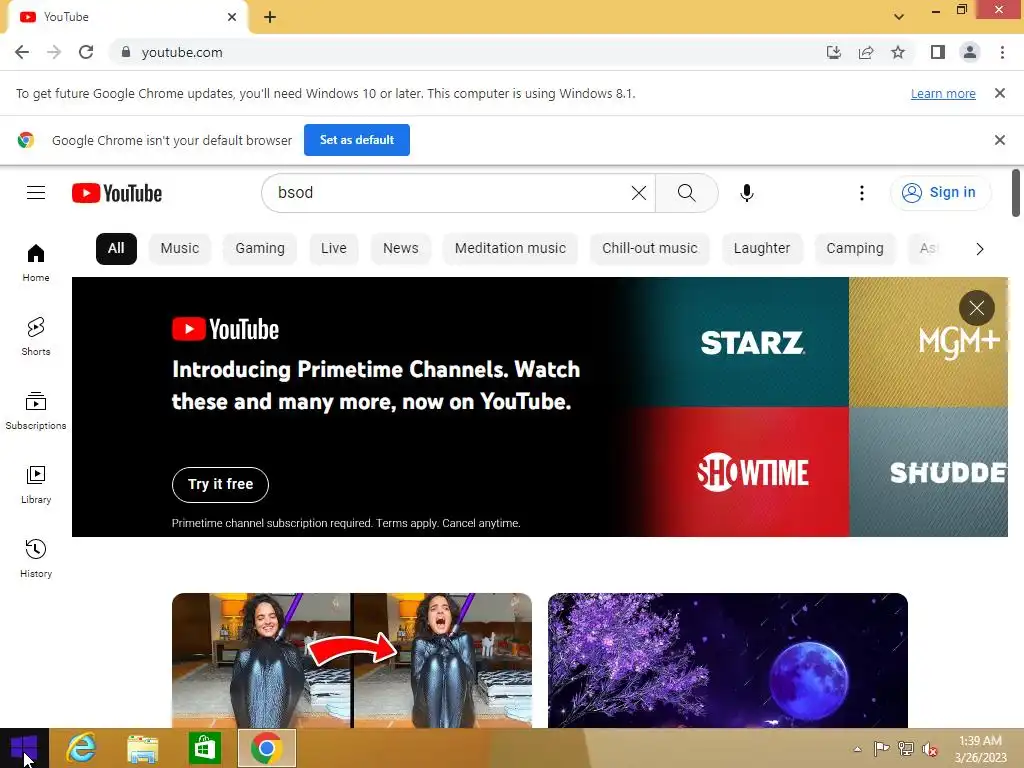Reload the page
1024x768 pixels.
pyautogui.click(x=86, y=52)
